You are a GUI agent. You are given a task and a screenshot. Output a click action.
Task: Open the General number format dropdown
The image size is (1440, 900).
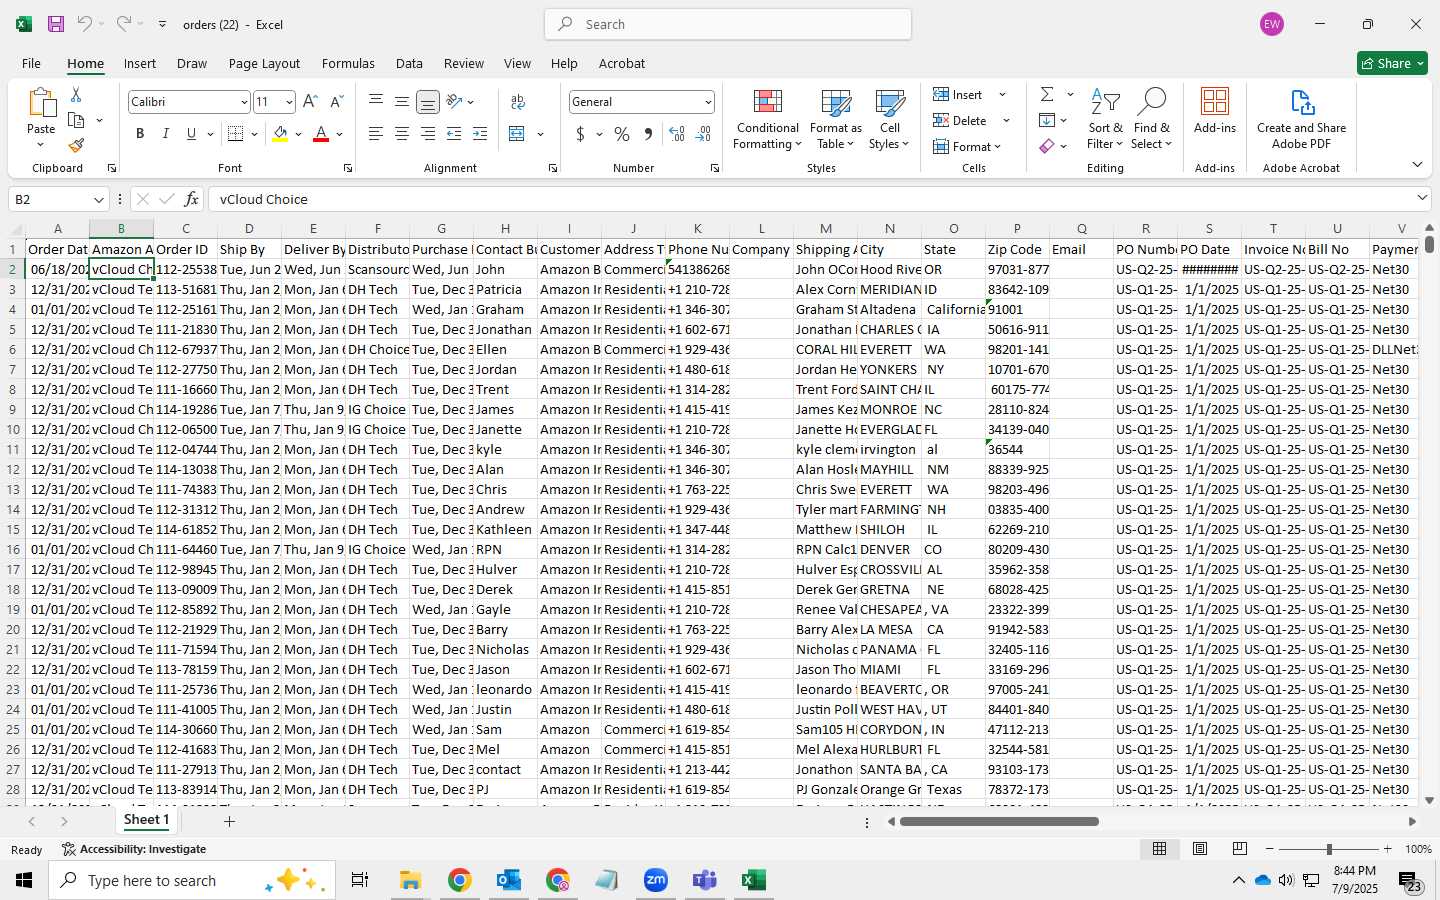coord(708,102)
